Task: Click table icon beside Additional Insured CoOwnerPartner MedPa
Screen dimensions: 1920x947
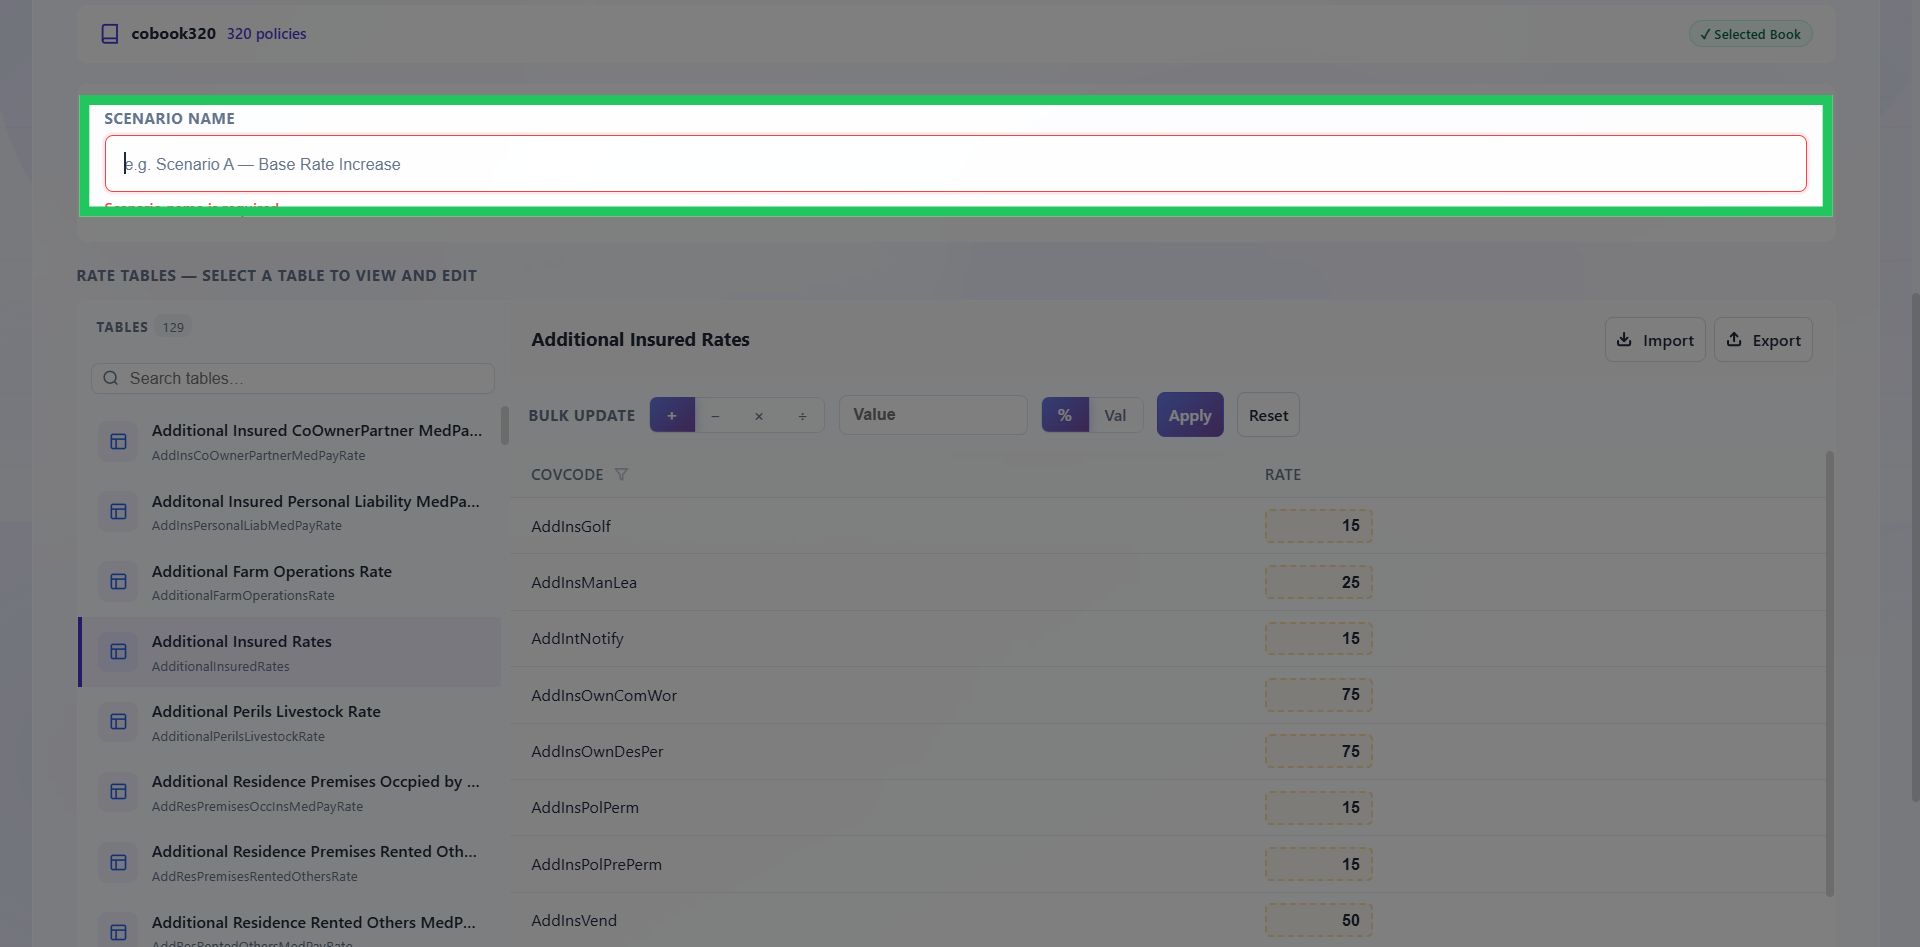Action: [118, 442]
